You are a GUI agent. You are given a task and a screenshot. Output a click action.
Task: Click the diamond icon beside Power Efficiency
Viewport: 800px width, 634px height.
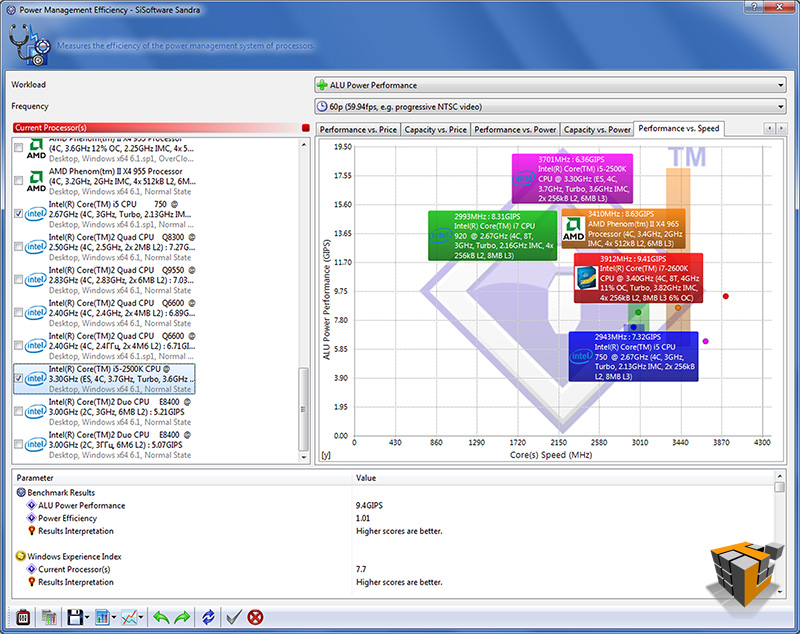coord(31,518)
